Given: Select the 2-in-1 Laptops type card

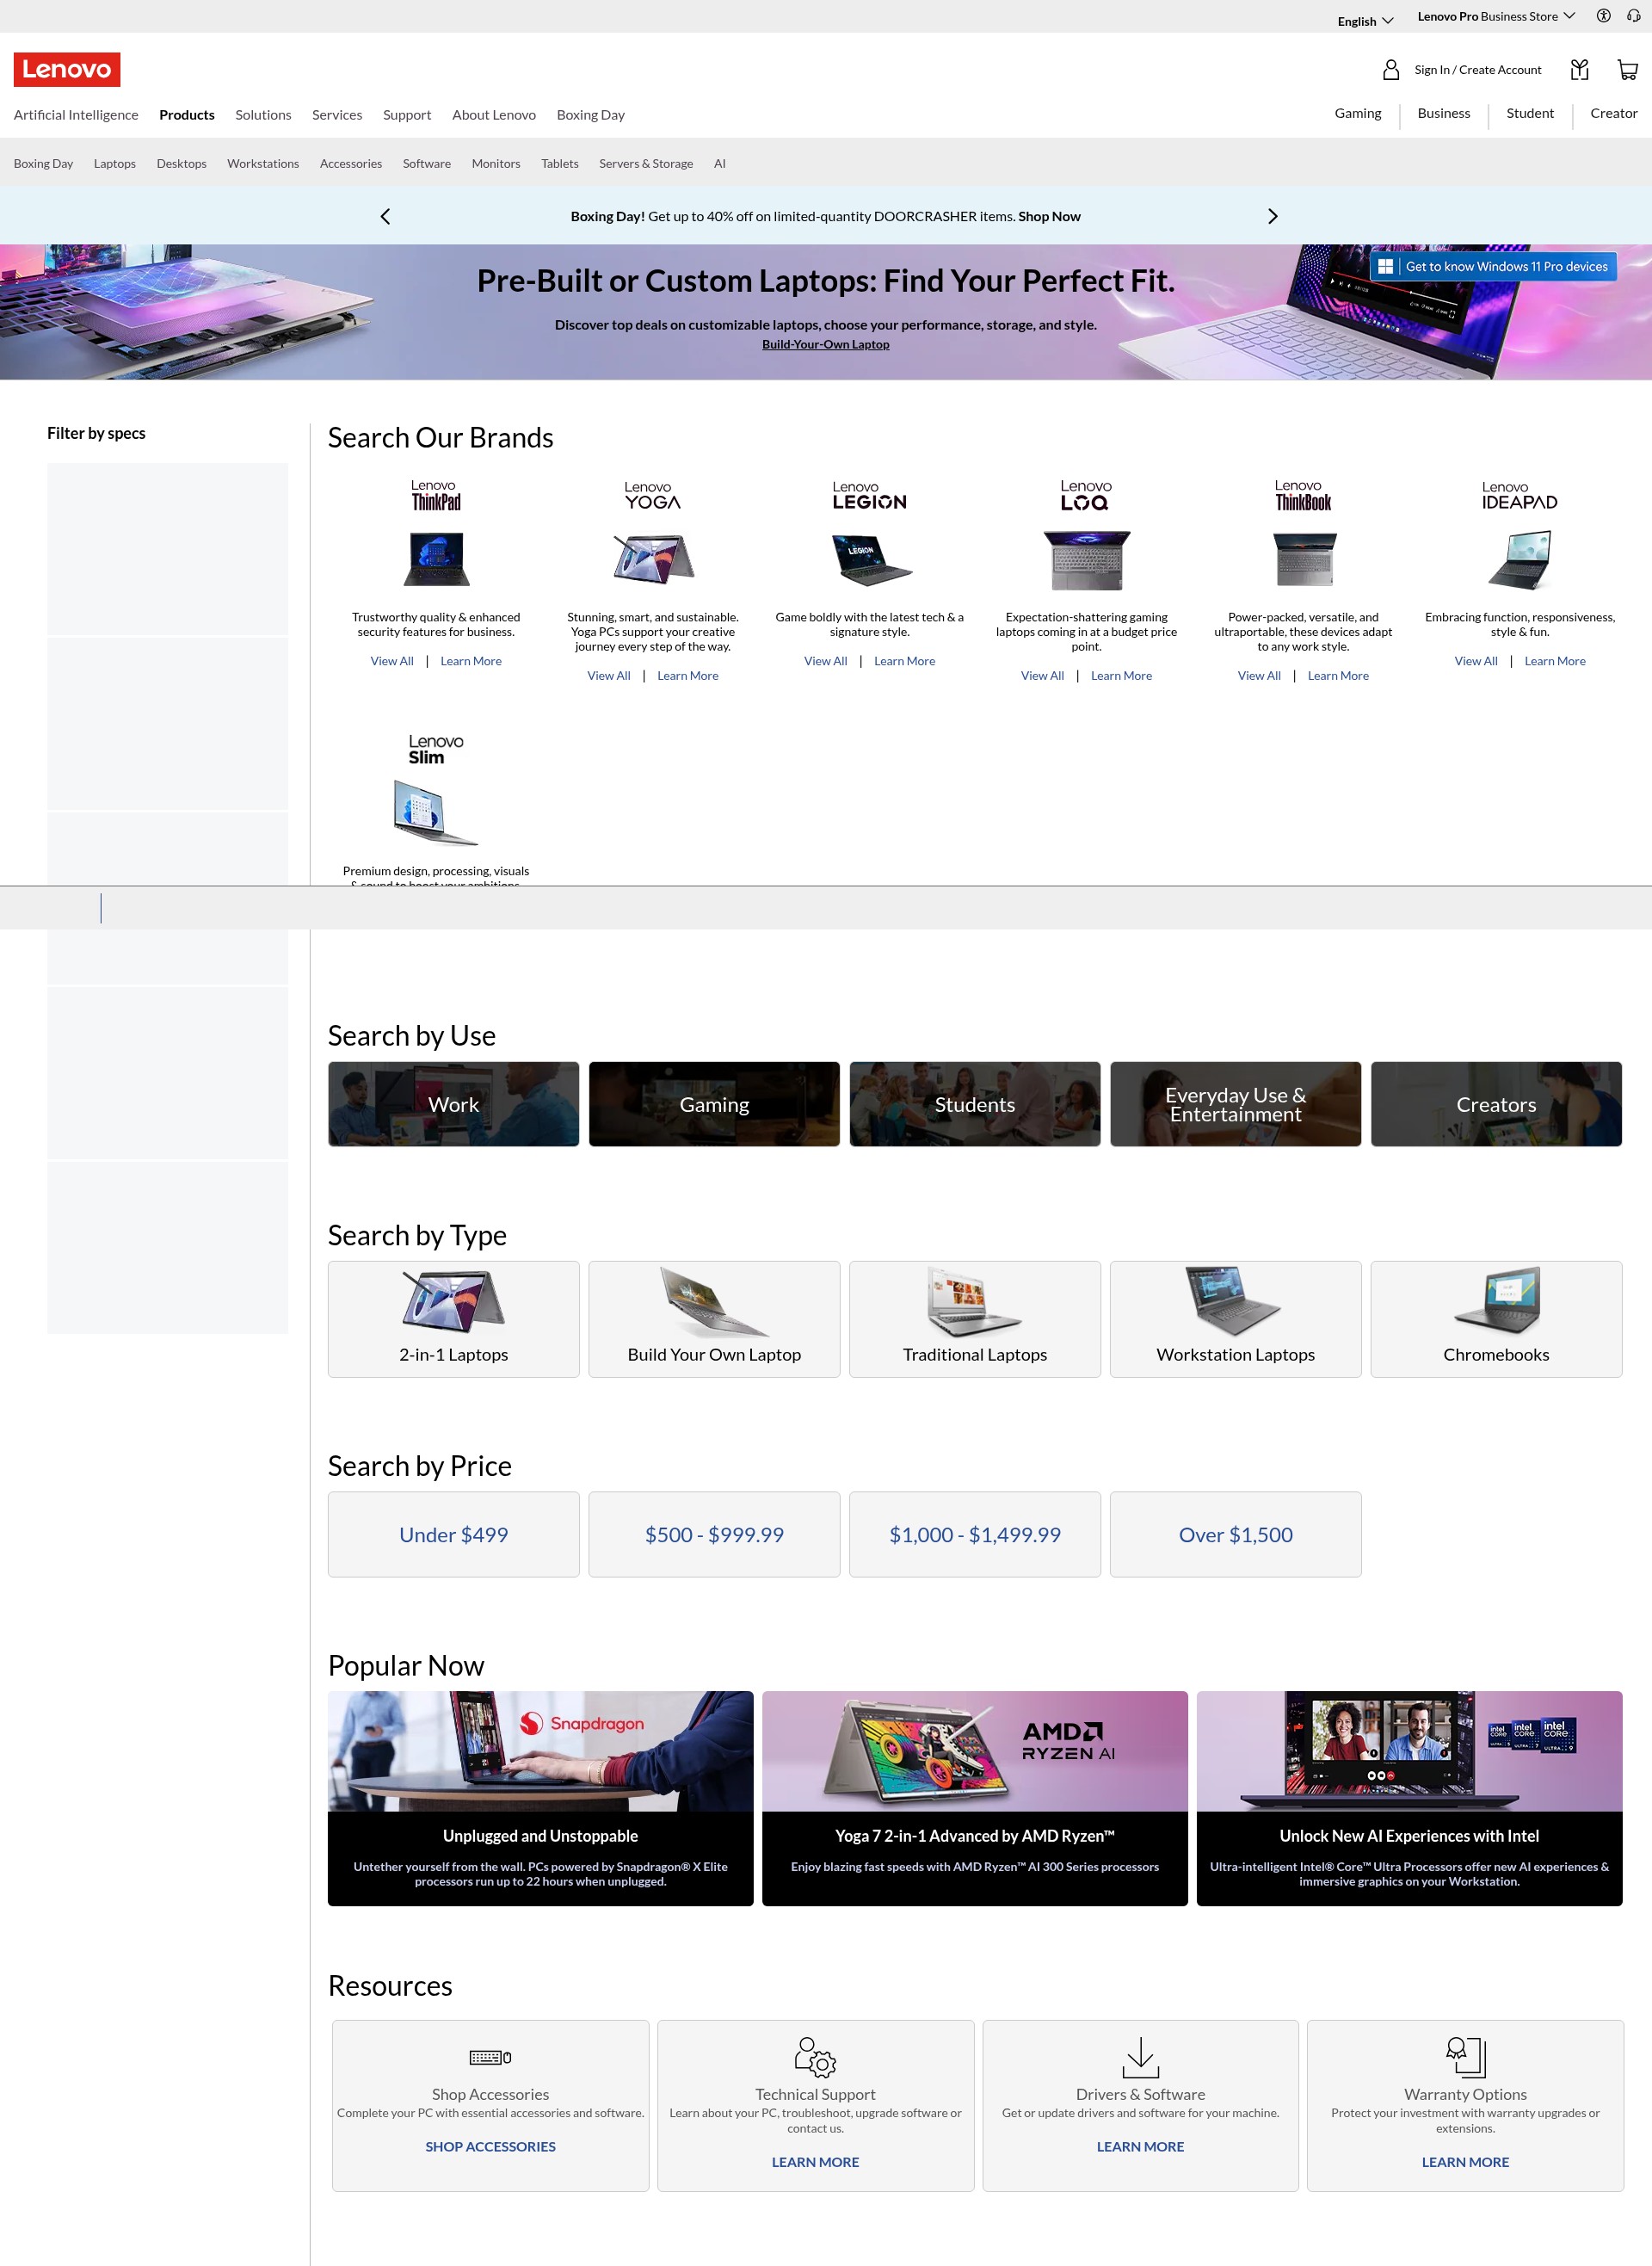Looking at the screenshot, I should tap(453, 1319).
